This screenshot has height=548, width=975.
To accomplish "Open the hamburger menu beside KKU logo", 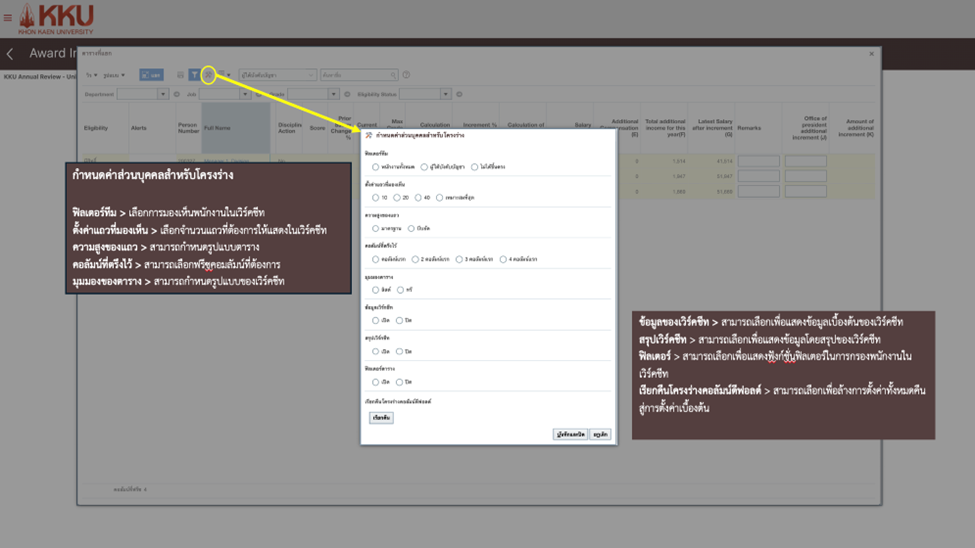I will tap(8, 18).
